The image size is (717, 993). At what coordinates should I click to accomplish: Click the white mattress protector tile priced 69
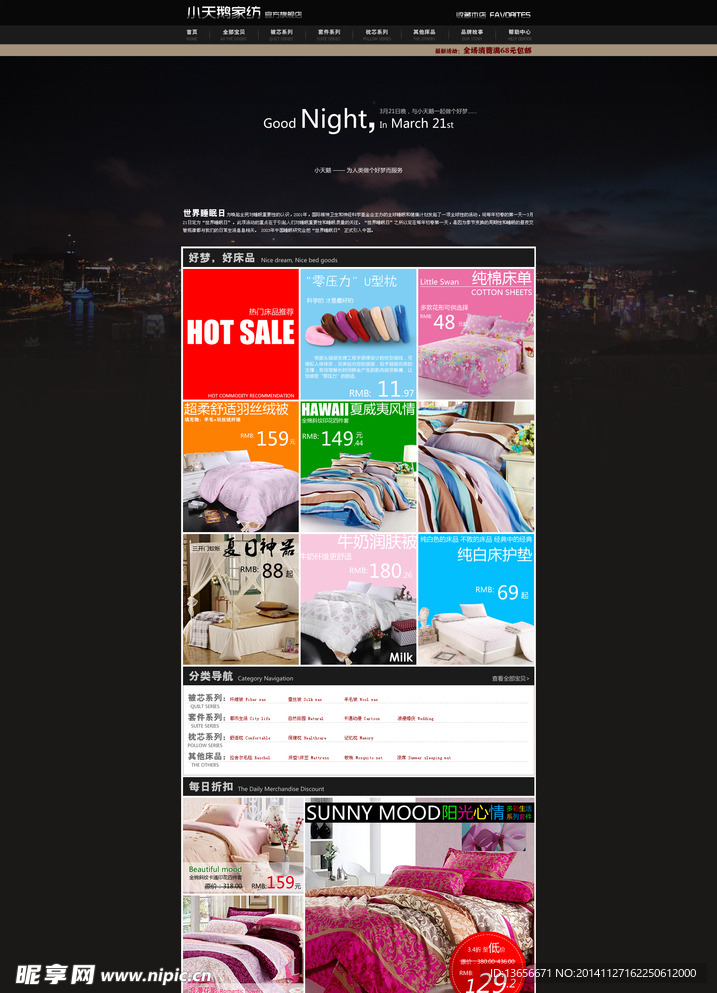coord(476,599)
